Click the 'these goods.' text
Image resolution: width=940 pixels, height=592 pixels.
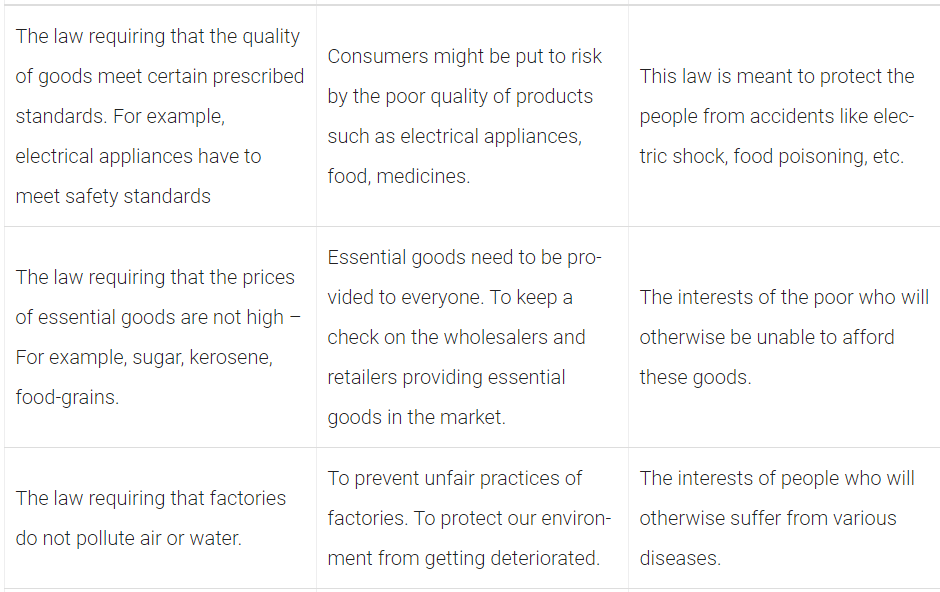click(x=695, y=377)
